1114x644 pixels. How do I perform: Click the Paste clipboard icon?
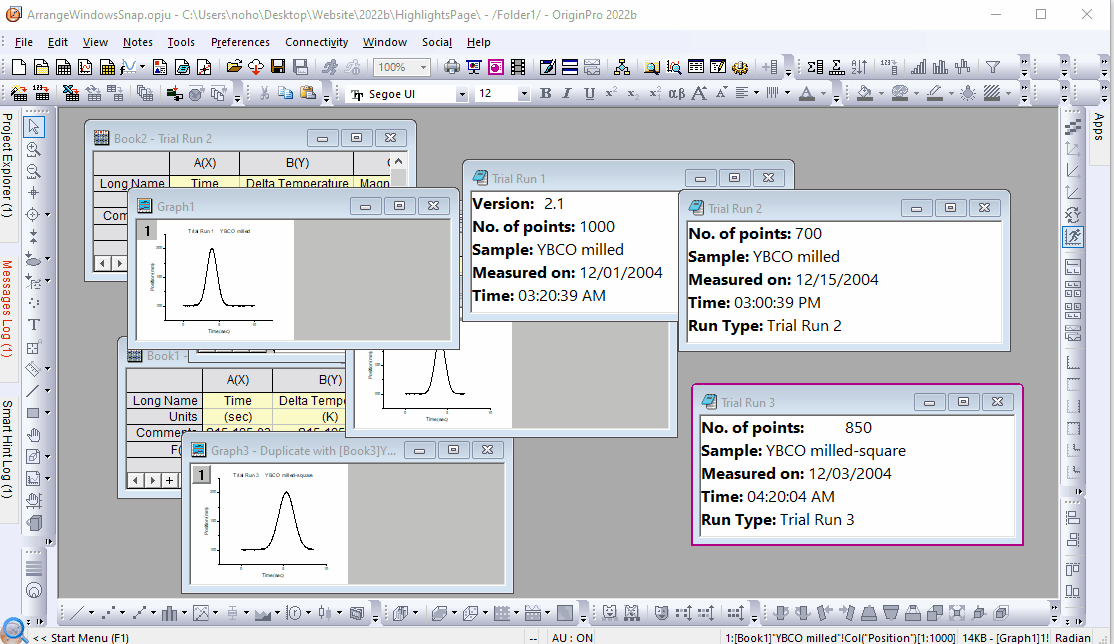pos(308,93)
